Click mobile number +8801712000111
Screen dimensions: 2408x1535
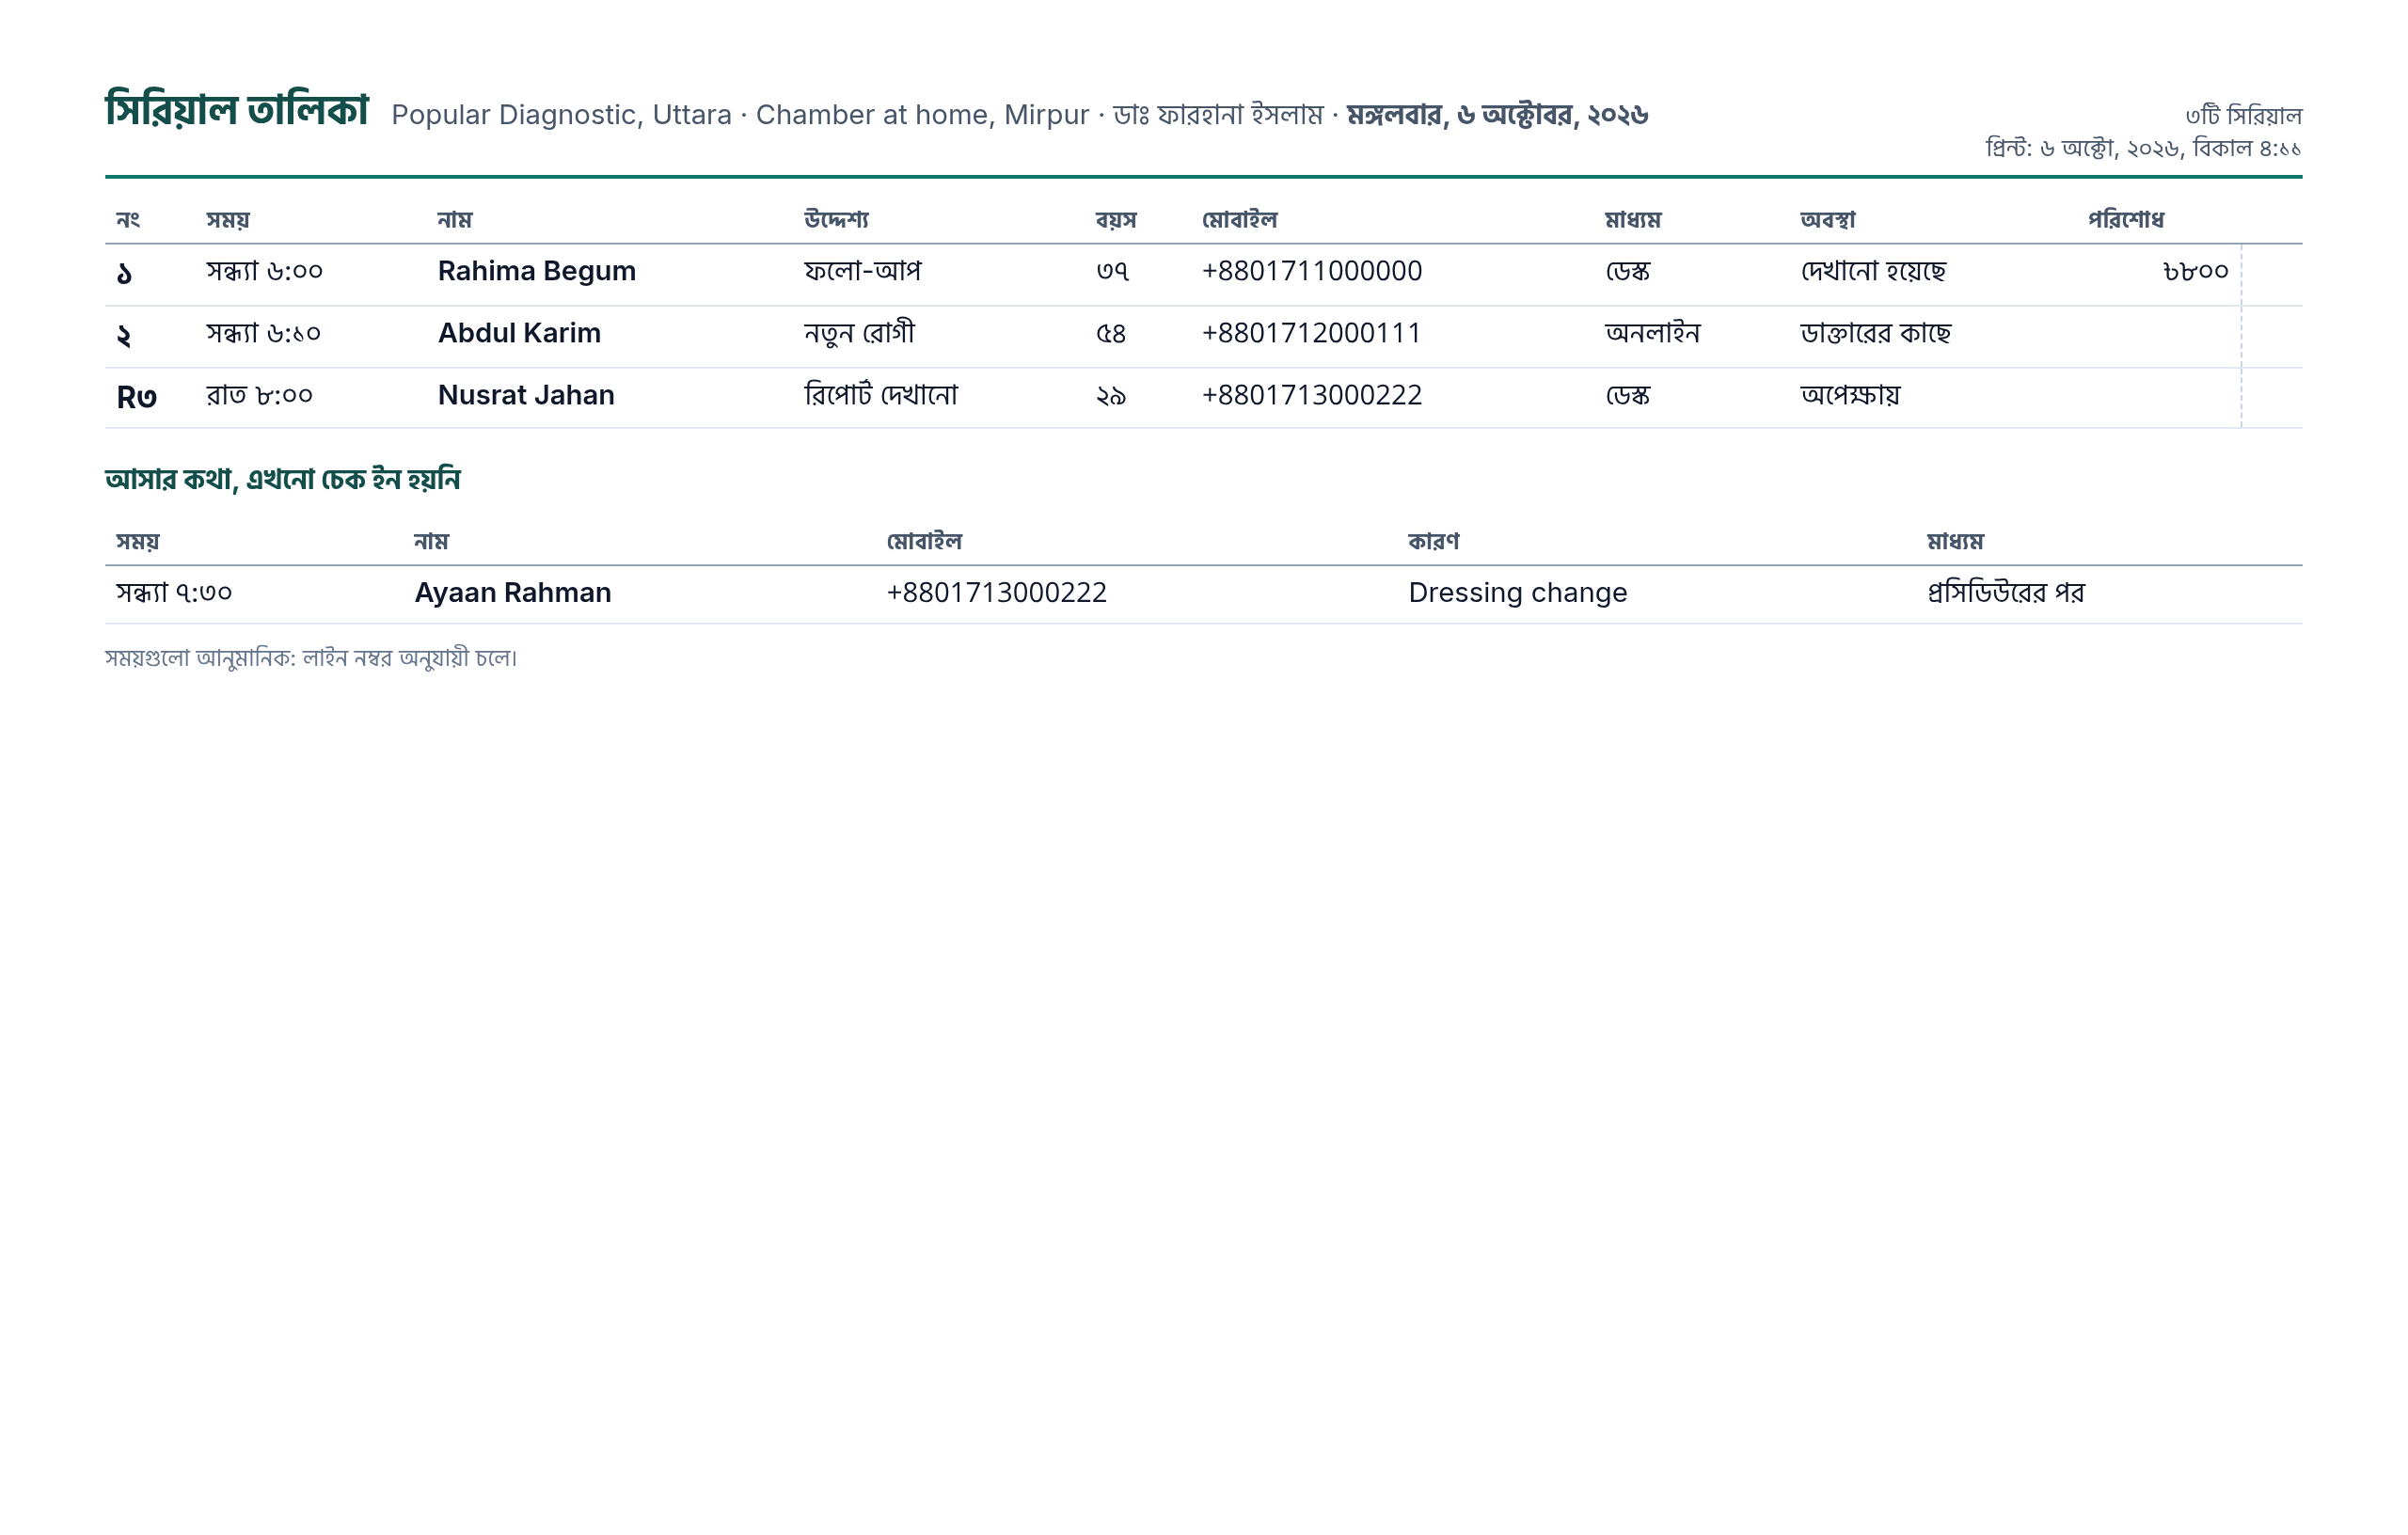[1311, 333]
